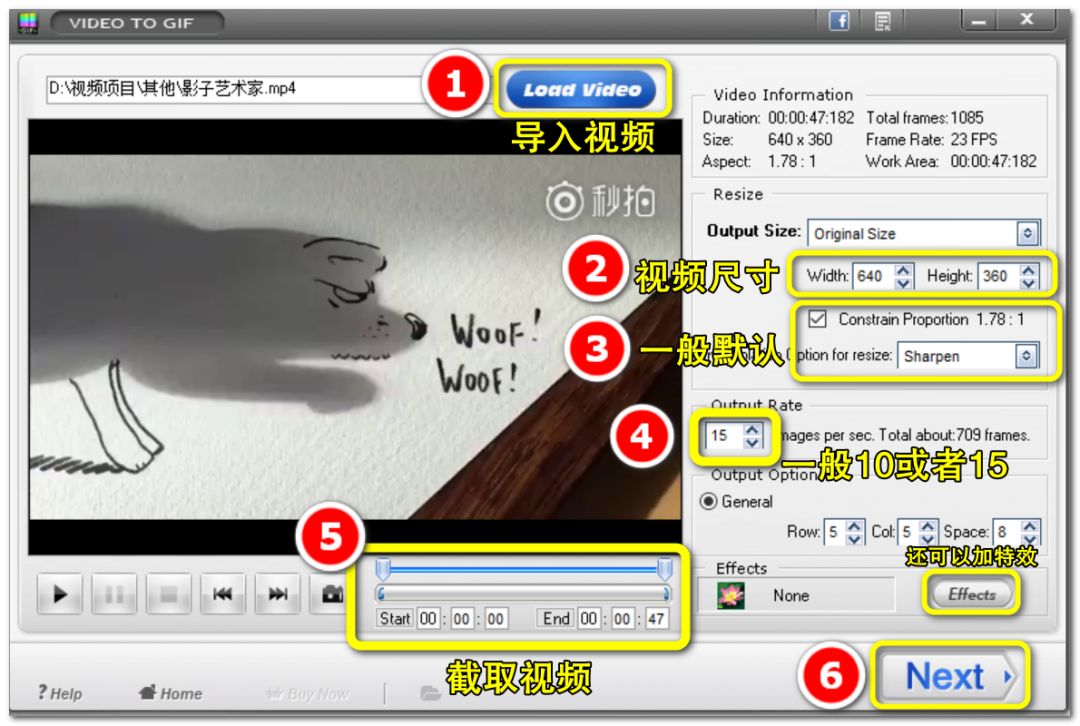Click the Size 640 x 360 value
The width and height of the screenshot is (1080, 726).
pyautogui.click(x=800, y=140)
